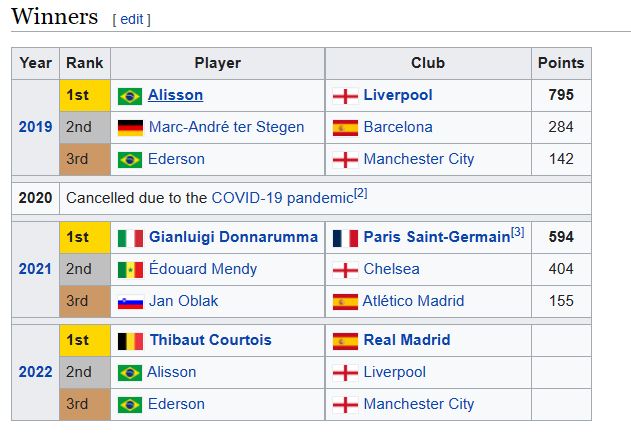Click the Spain flag beside Real Madrid
Image resolution: width=631 pixels, height=434 pixels.
(x=345, y=341)
